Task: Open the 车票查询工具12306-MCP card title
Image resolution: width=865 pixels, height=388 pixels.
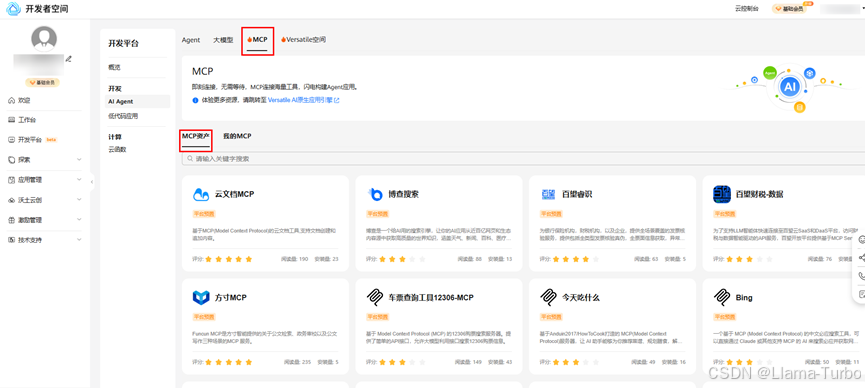Action: pyautogui.click(x=431, y=297)
